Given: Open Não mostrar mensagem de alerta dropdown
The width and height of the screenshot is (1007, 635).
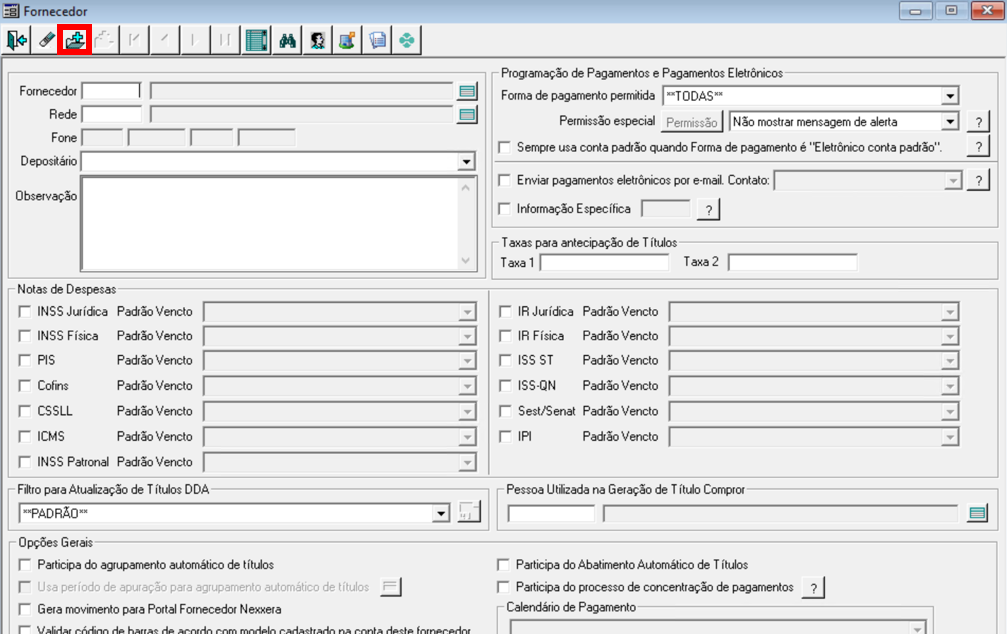Looking at the screenshot, I should click(x=950, y=121).
